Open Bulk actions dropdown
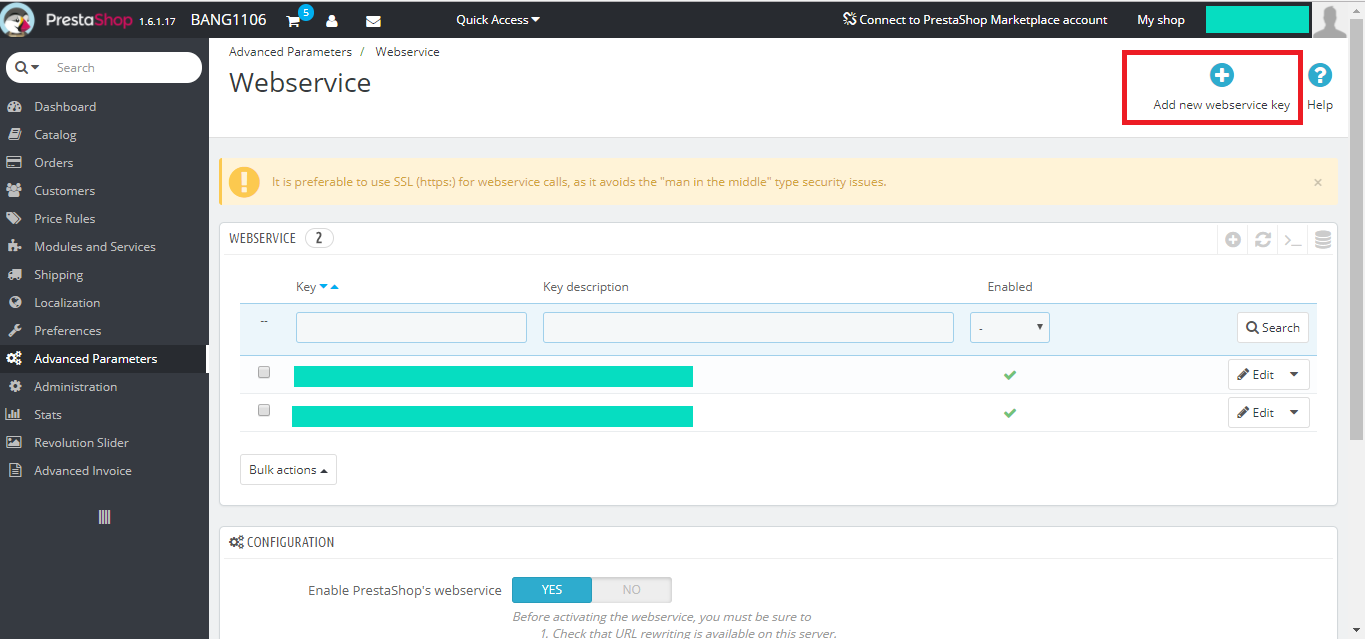Viewport: 1365px width, 639px height. point(288,470)
